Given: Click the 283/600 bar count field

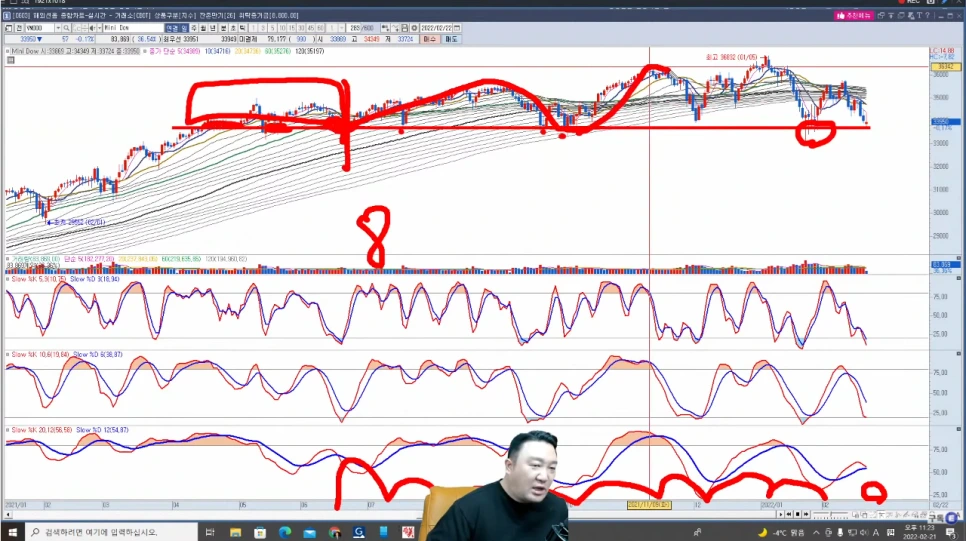Looking at the screenshot, I should tap(361, 28).
